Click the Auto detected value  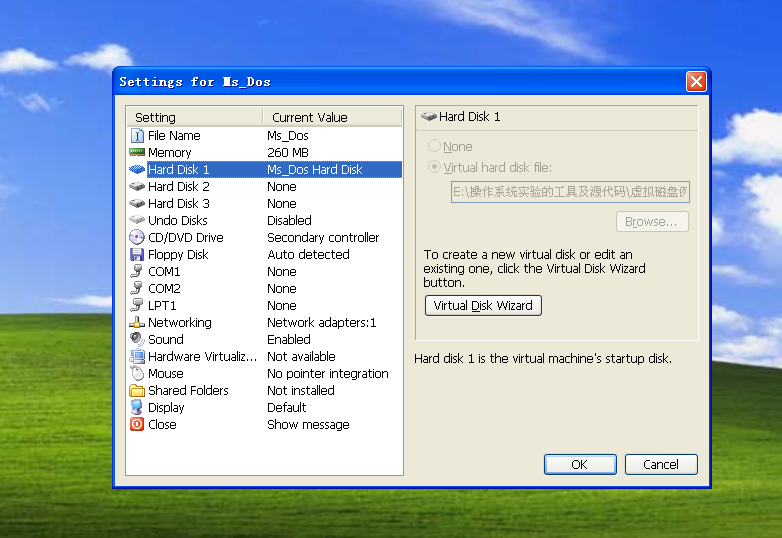click(x=308, y=254)
